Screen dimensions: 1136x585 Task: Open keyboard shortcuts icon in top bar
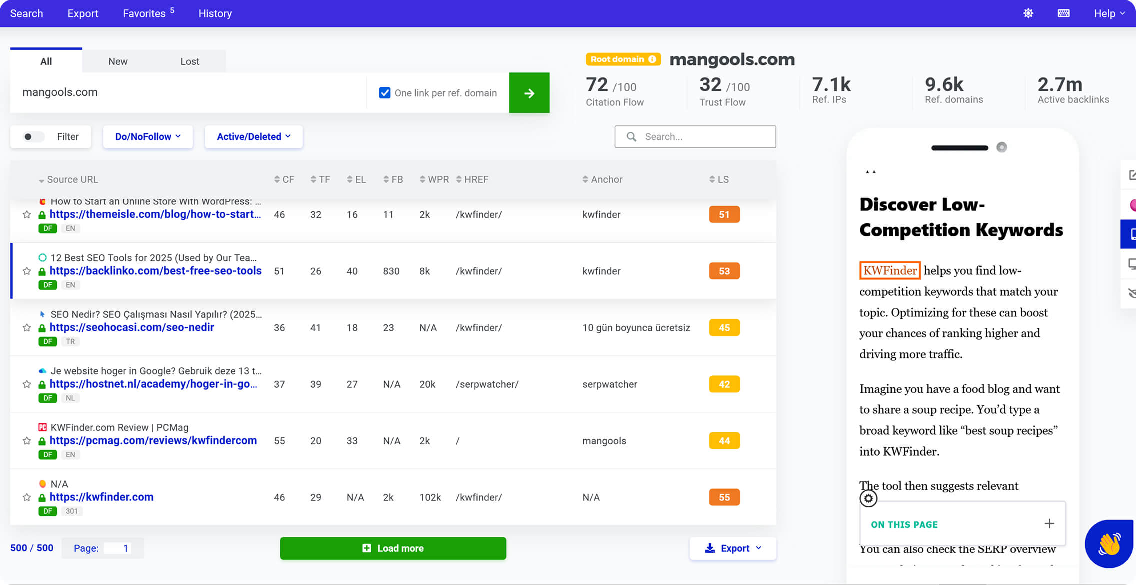(x=1063, y=13)
